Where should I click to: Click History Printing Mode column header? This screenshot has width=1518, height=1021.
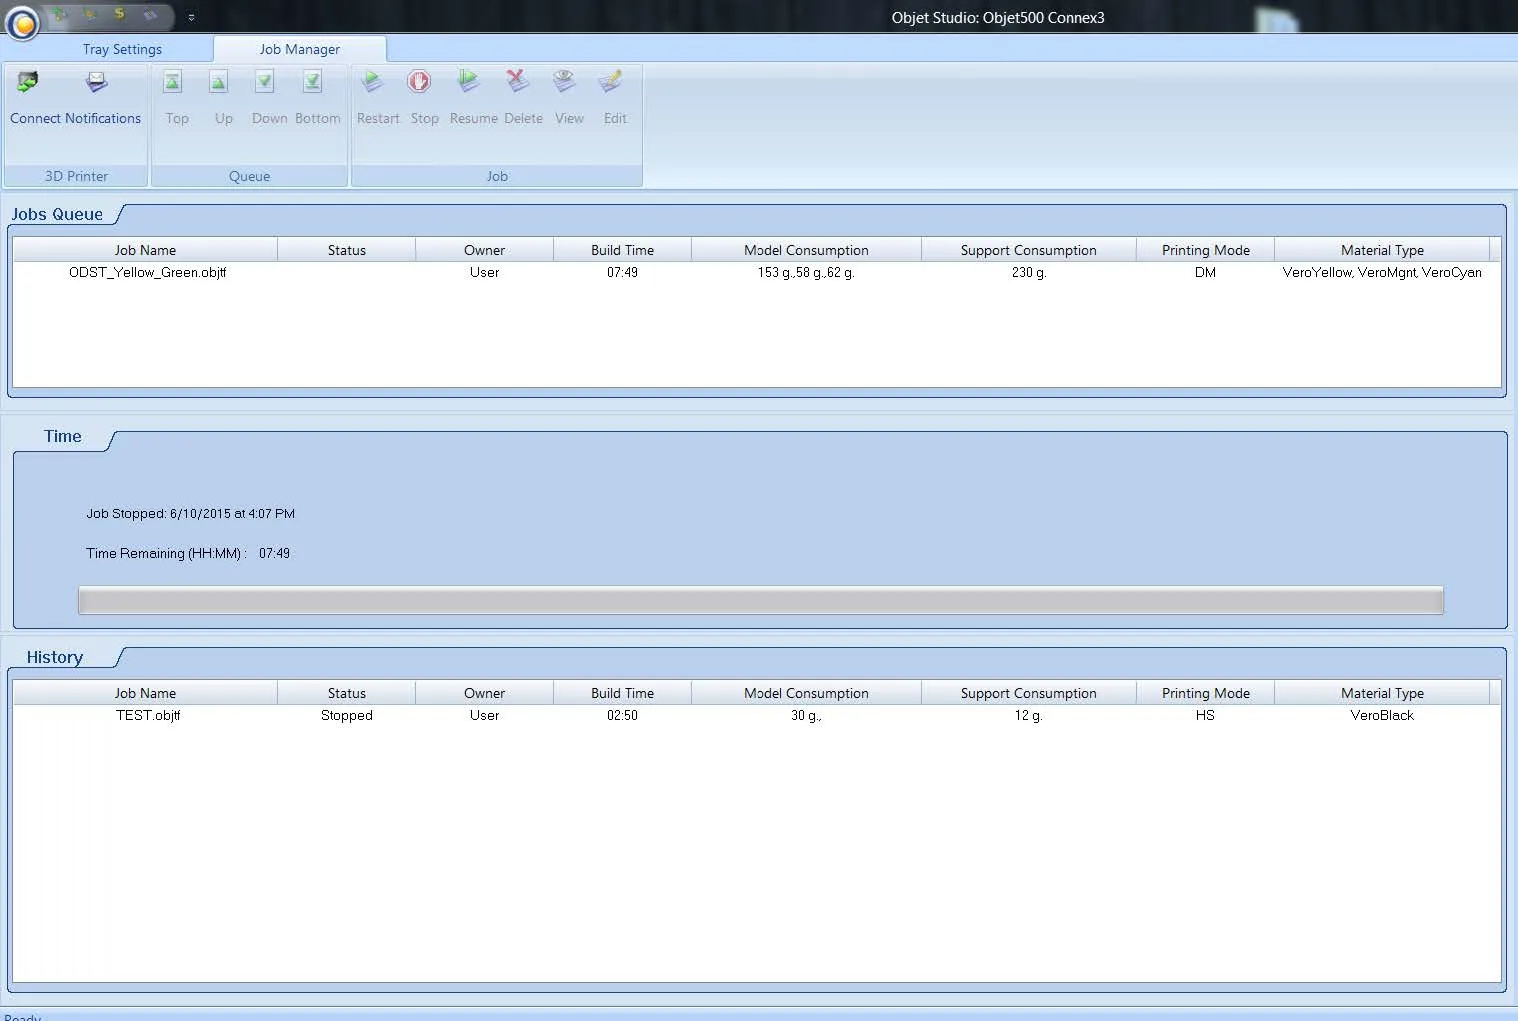[x=1205, y=693]
